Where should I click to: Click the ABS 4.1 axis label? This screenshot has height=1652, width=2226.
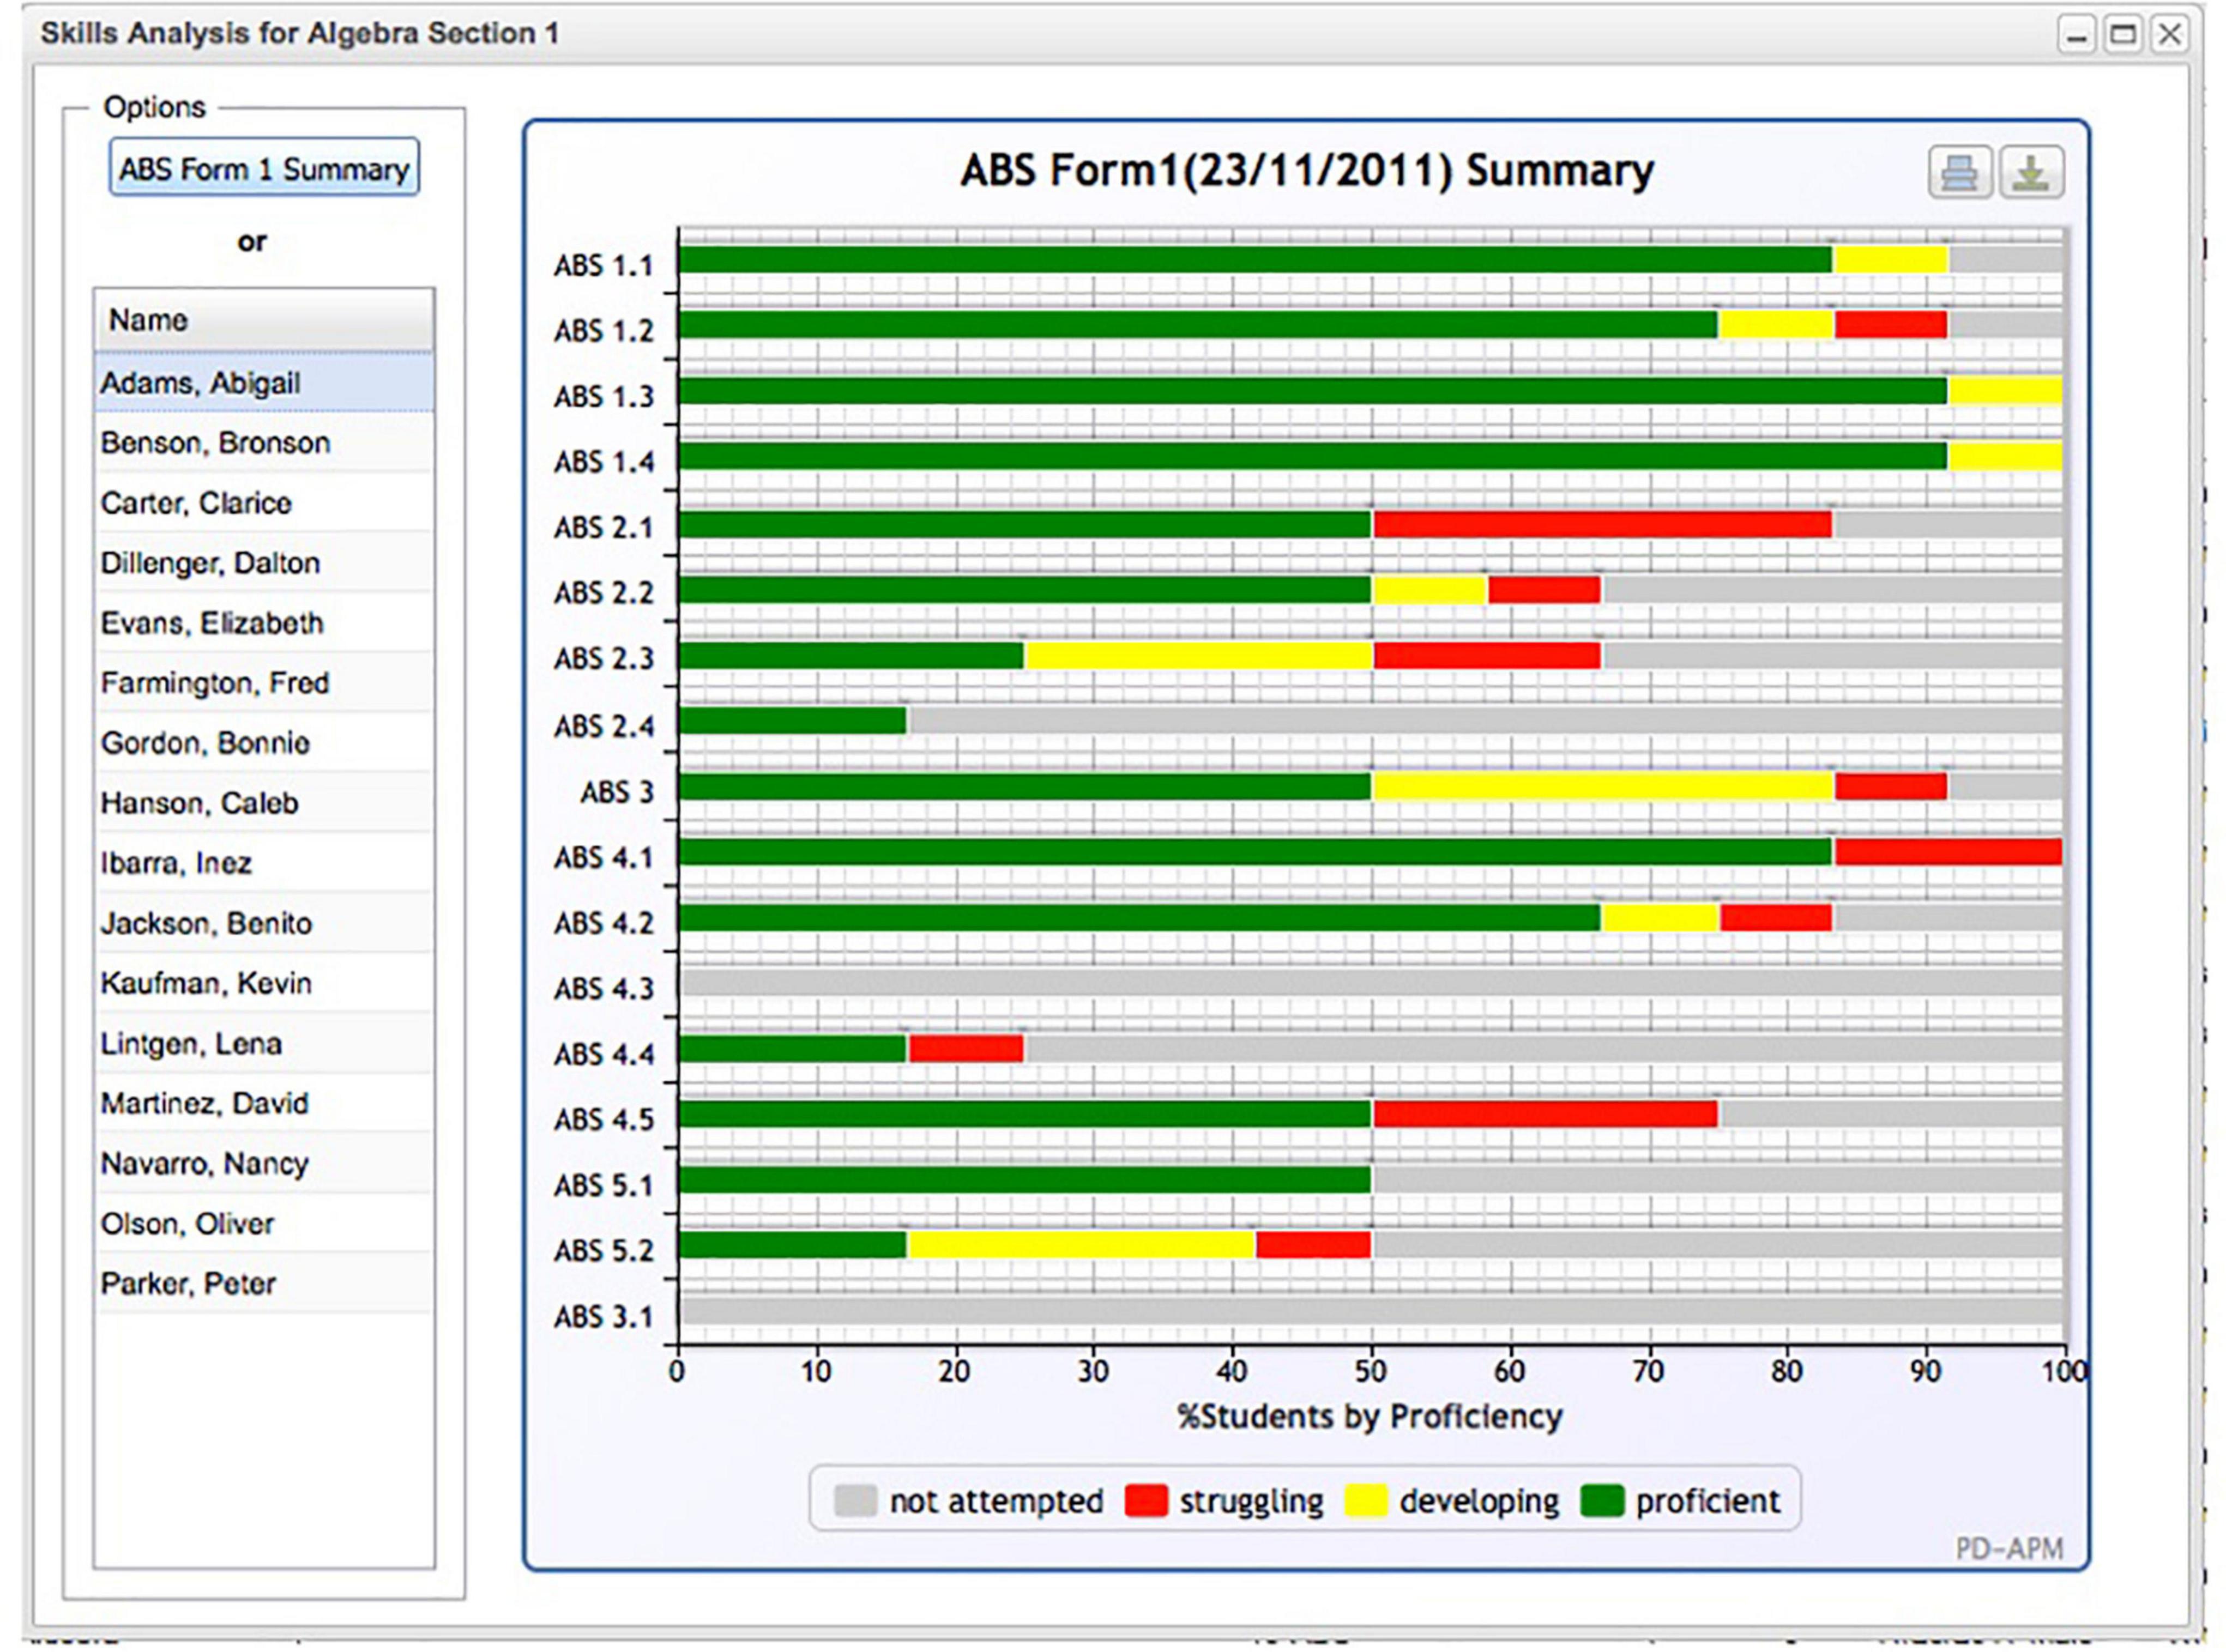[604, 857]
